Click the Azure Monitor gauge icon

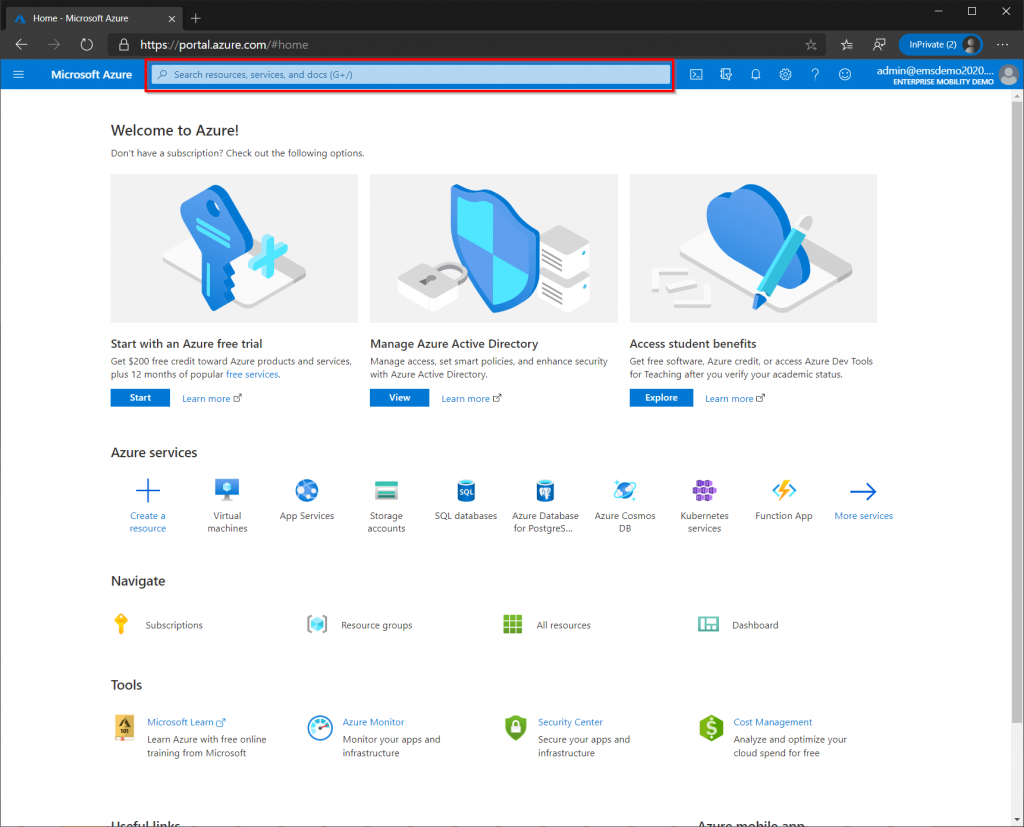320,728
